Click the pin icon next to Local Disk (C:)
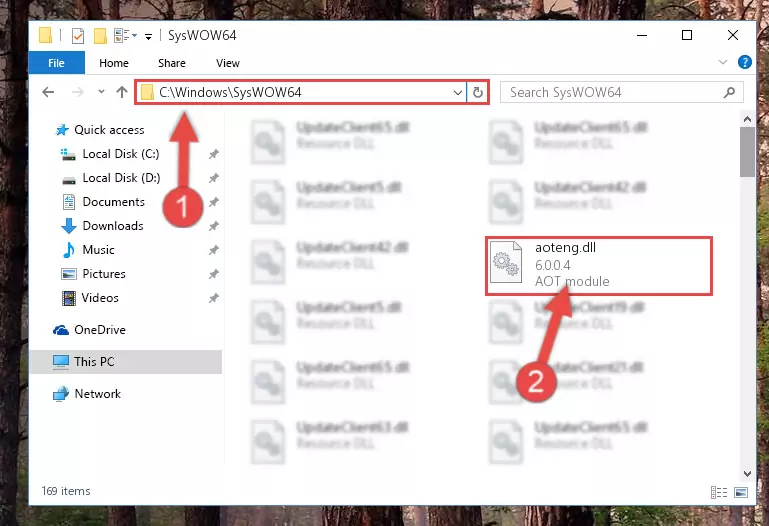The width and height of the screenshot is (769, 526). [x=213, y=154]
